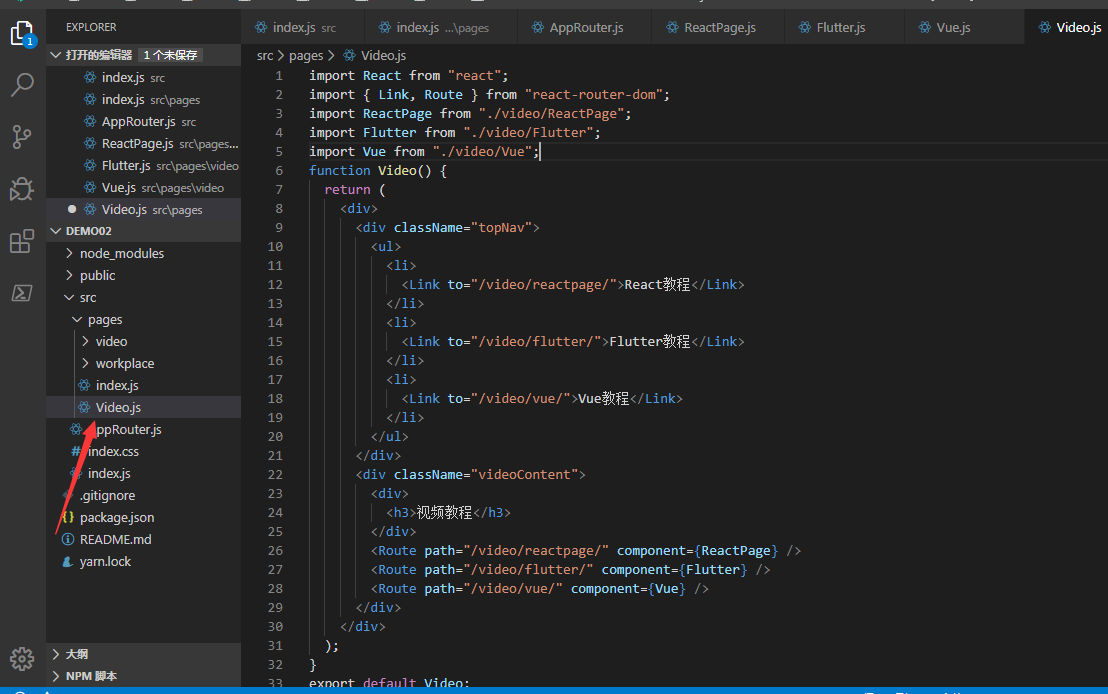Screen dimensions: 1108x694
Task: Open Source Control view icon
Action: 22,136
